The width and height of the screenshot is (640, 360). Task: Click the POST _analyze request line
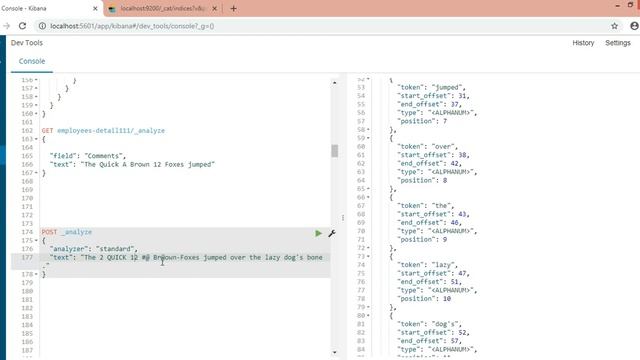pos(67,232)
